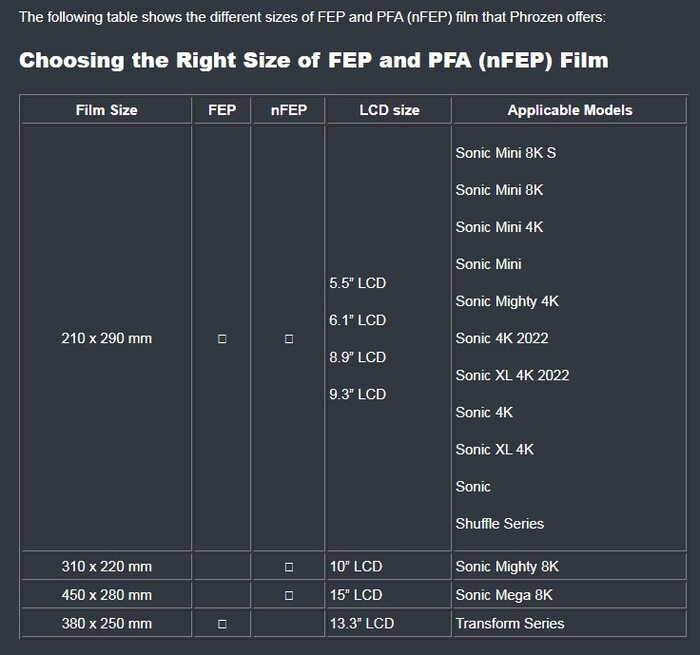The image size is (700, 655).
Task: Click the Sonic Mini 8K S model
Action: (505, 153)
